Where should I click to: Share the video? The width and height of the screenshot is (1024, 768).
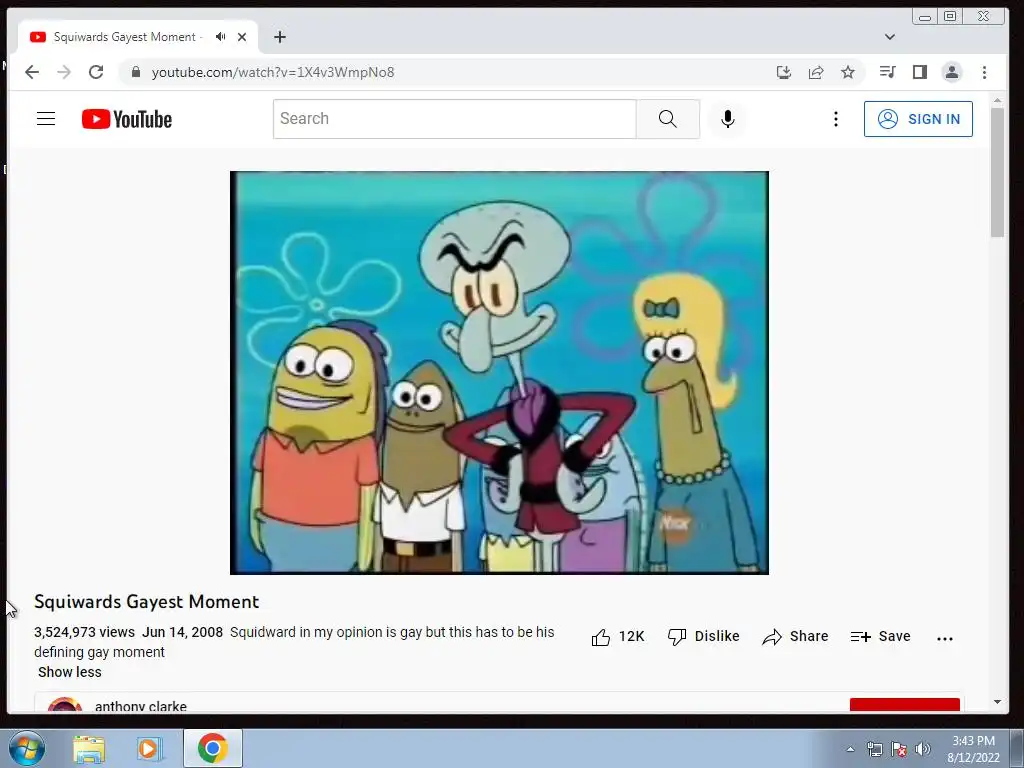[x=795, y=637]
